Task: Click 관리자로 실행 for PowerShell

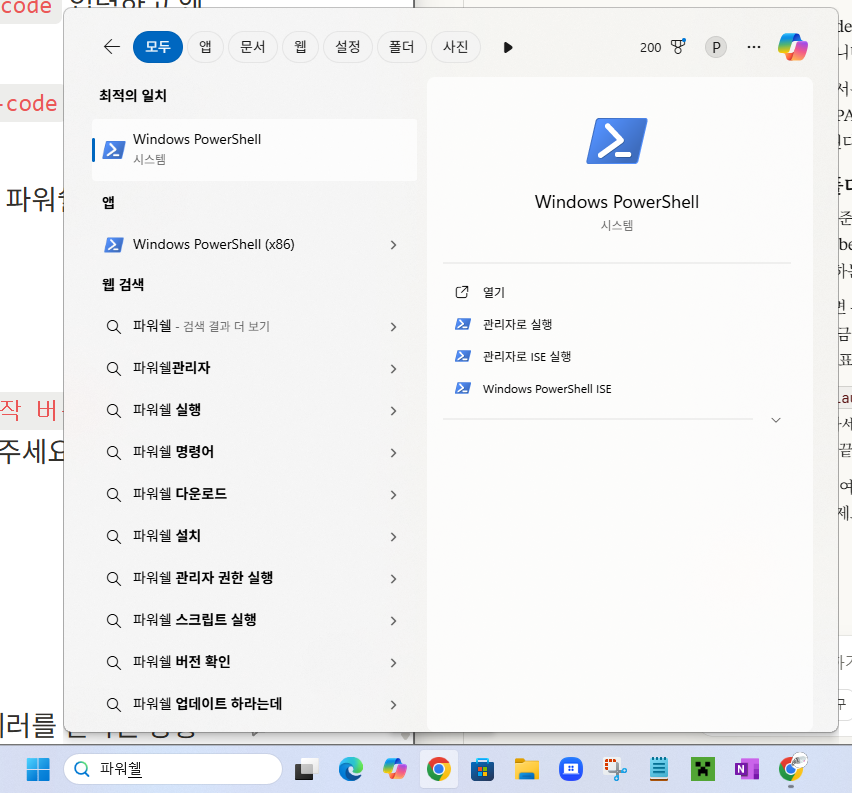Action: coord(517,324)
